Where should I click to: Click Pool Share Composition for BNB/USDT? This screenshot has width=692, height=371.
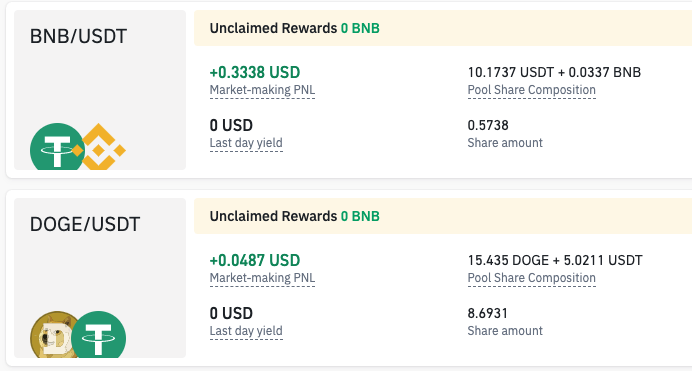tap(531, 90)
